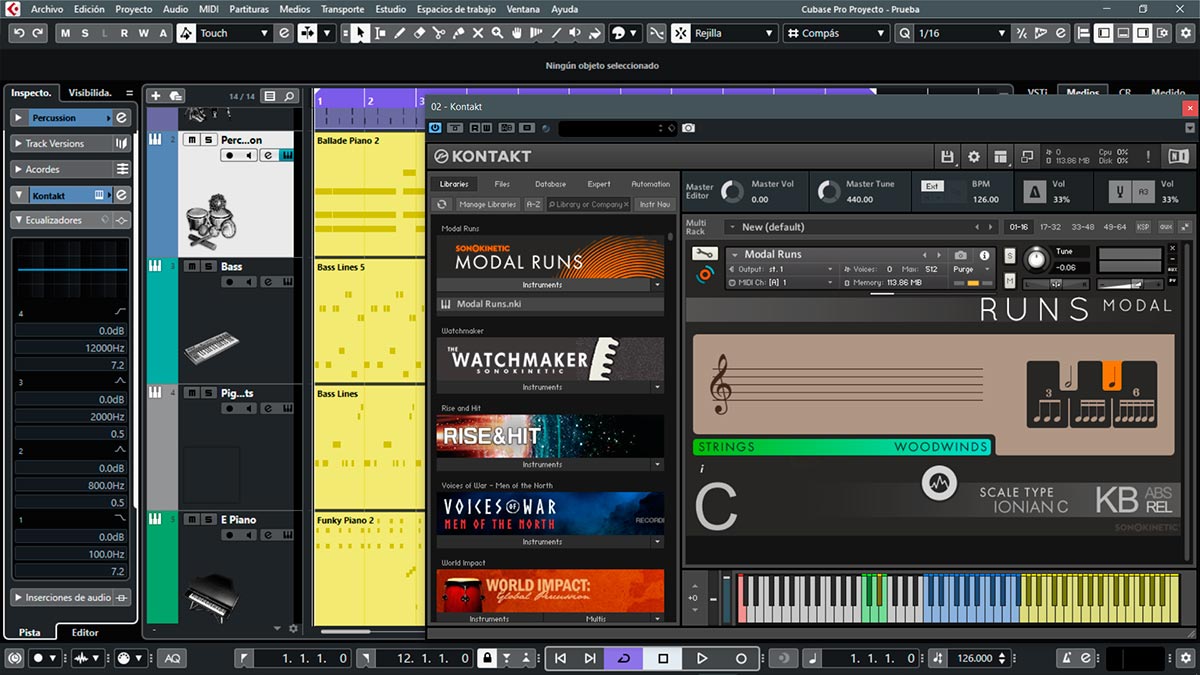
Task: Open the Proyecto menu
Action: [x=134, y=9]
